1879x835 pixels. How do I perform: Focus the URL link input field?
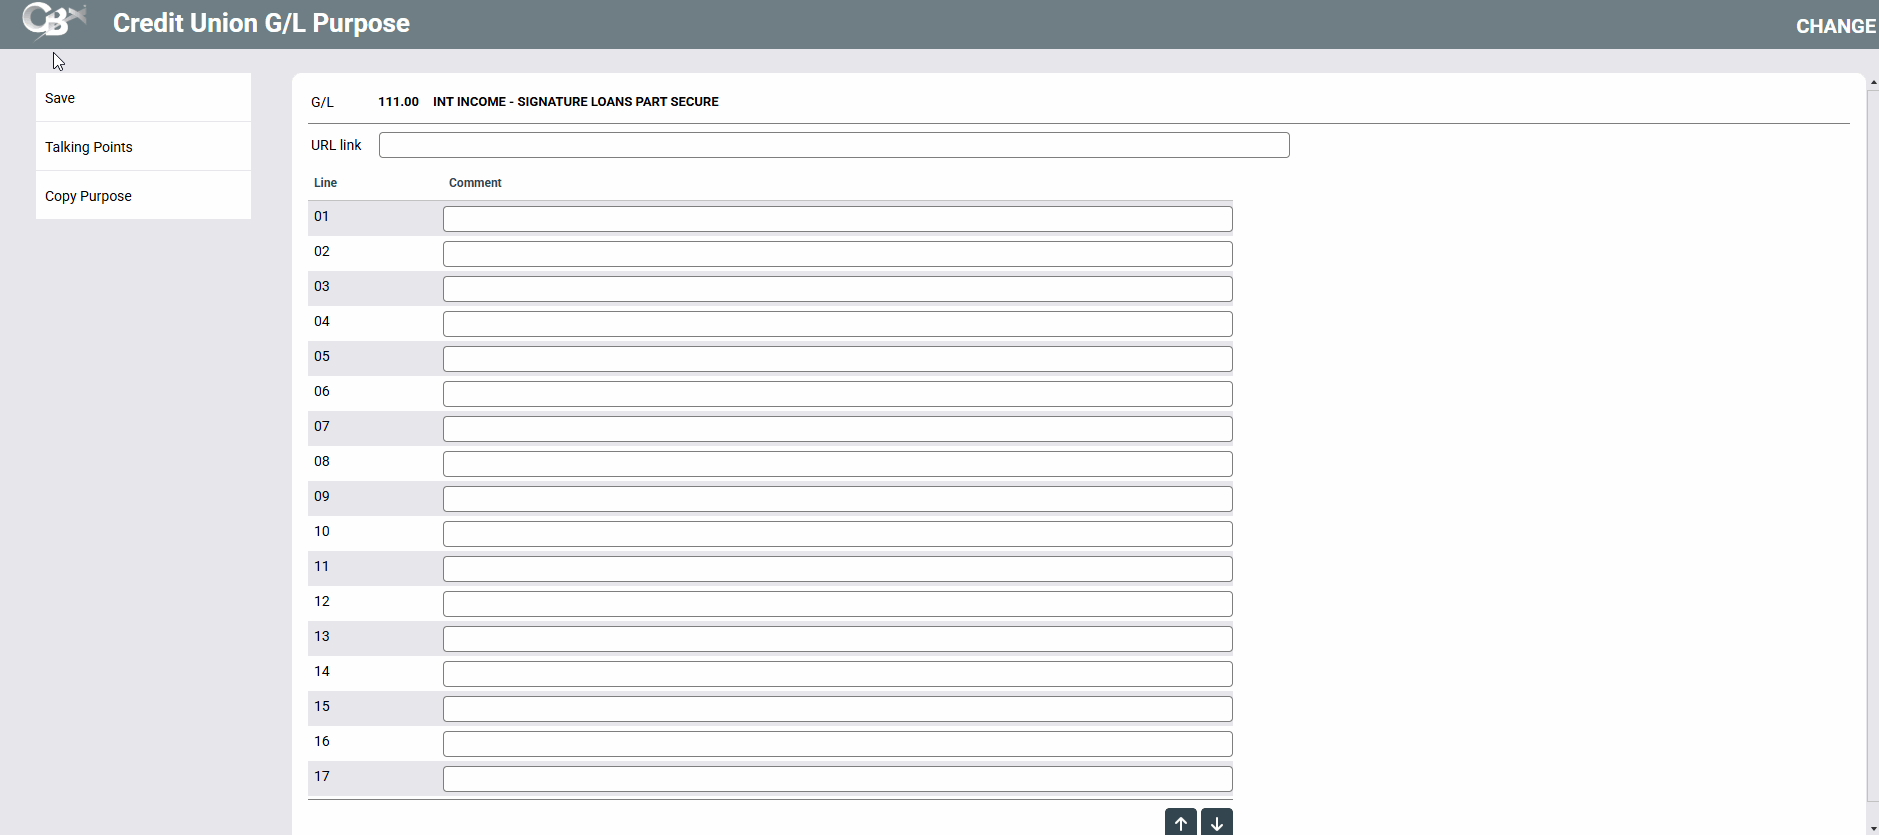pyautogui.click(x=834, y=145)
